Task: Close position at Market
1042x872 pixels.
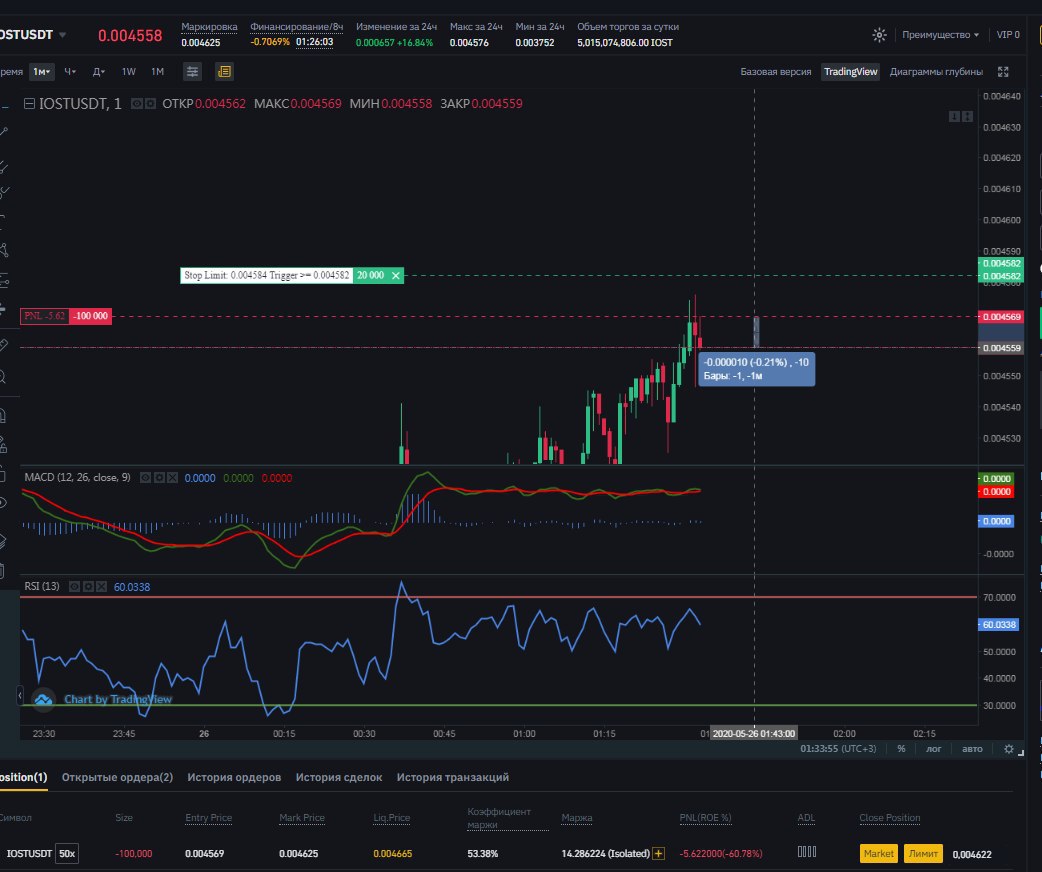Action: 879,853
